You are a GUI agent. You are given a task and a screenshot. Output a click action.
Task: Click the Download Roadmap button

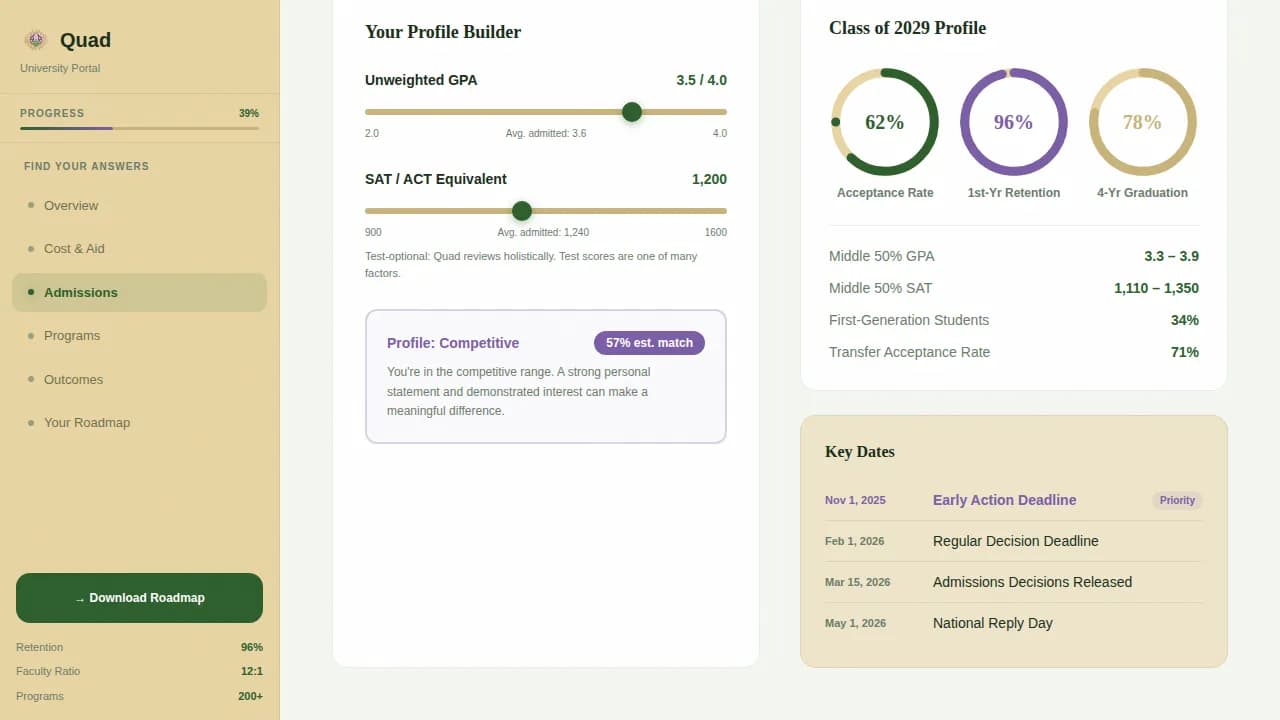click(139, 598)
